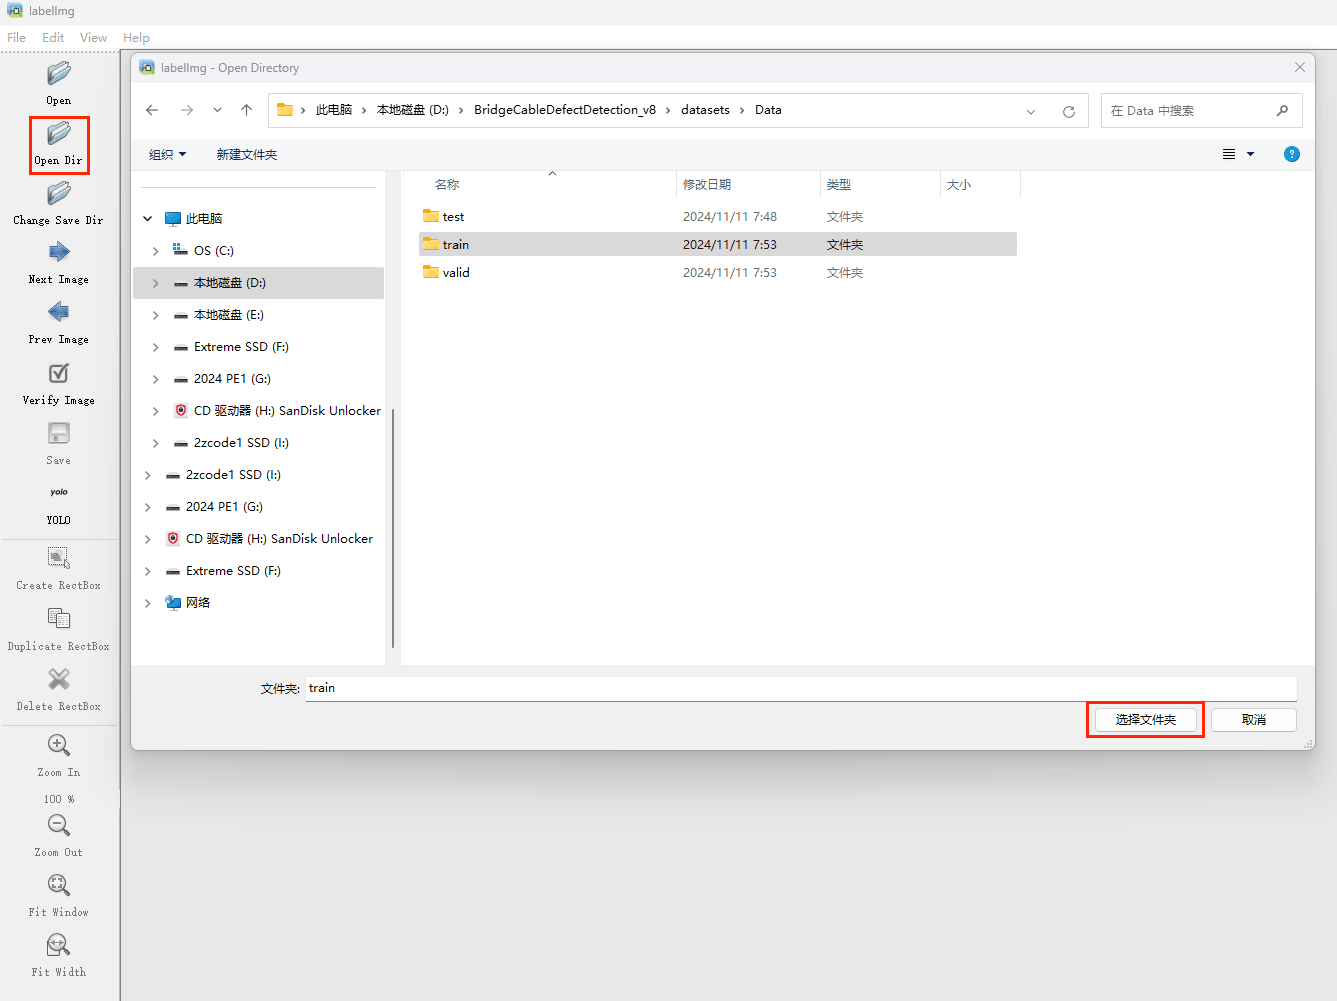
Task: Open the address bar path history dropdown
Action: pyautogui.click(x=1031, y=111)
